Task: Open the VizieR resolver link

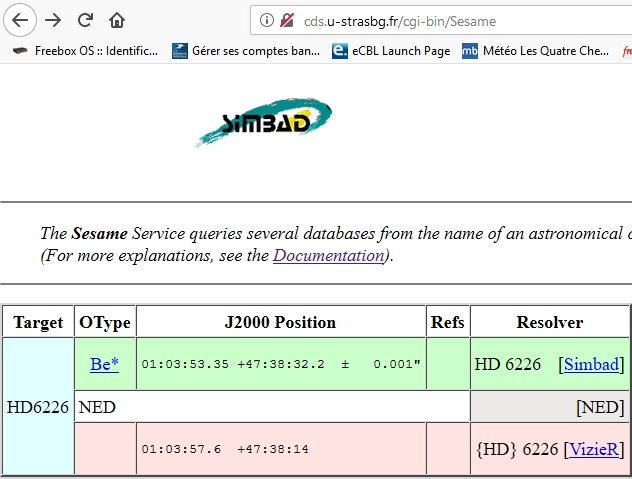Action: click(x=594, y=449)
